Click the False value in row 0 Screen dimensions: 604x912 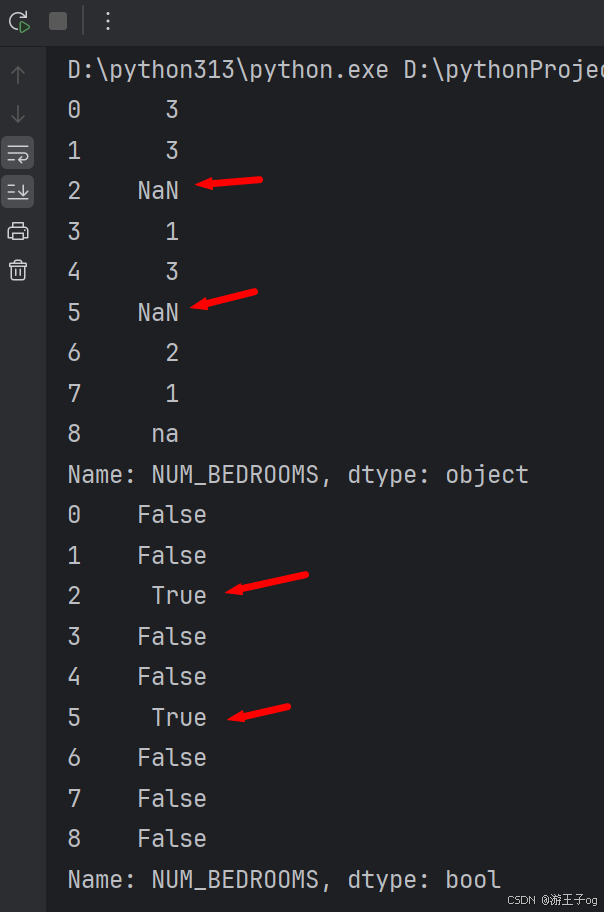coord(172,514)
